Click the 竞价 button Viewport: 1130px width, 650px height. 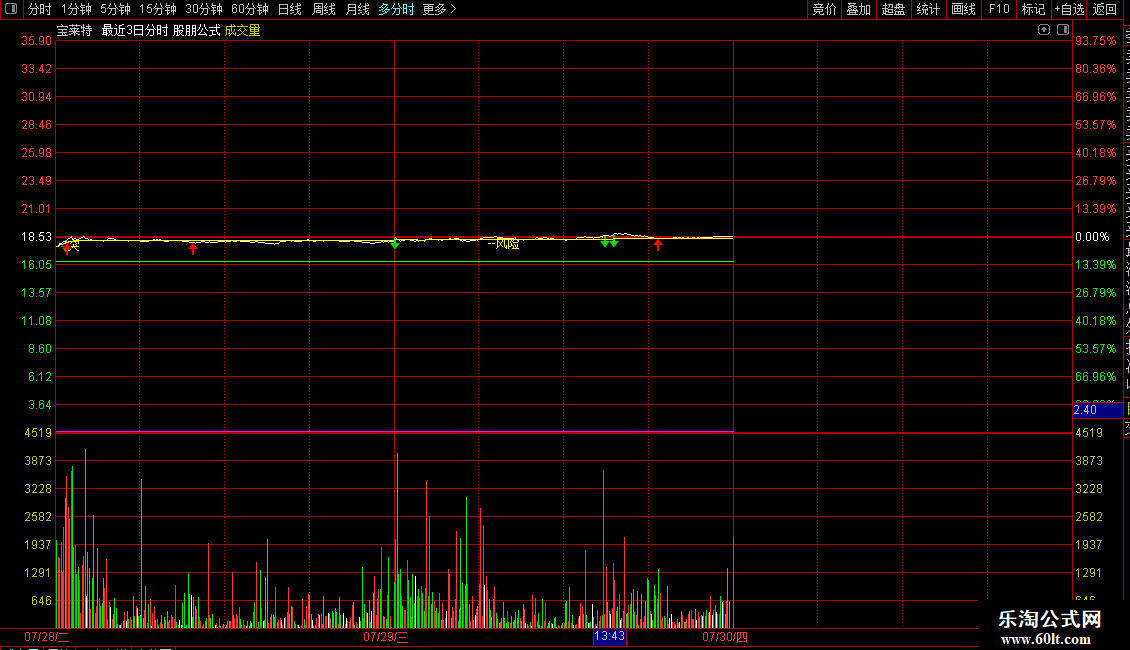click(x=824, y=9)
